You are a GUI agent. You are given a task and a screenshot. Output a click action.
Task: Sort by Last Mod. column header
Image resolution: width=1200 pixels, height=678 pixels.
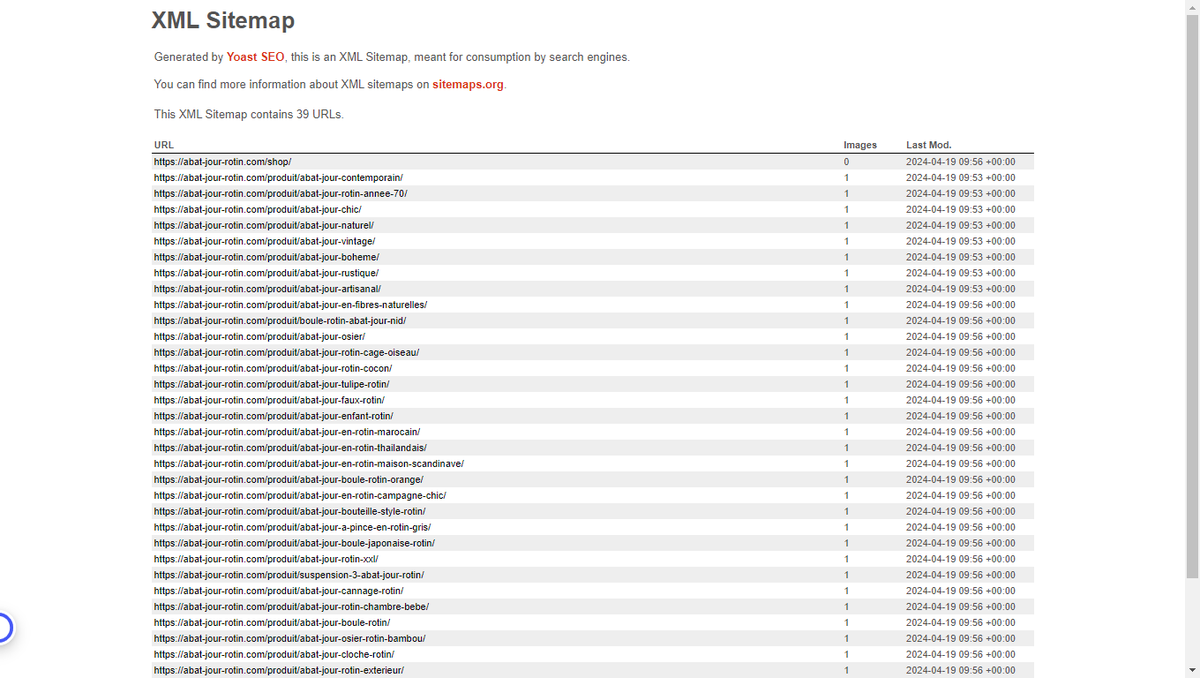click(929, 145)
